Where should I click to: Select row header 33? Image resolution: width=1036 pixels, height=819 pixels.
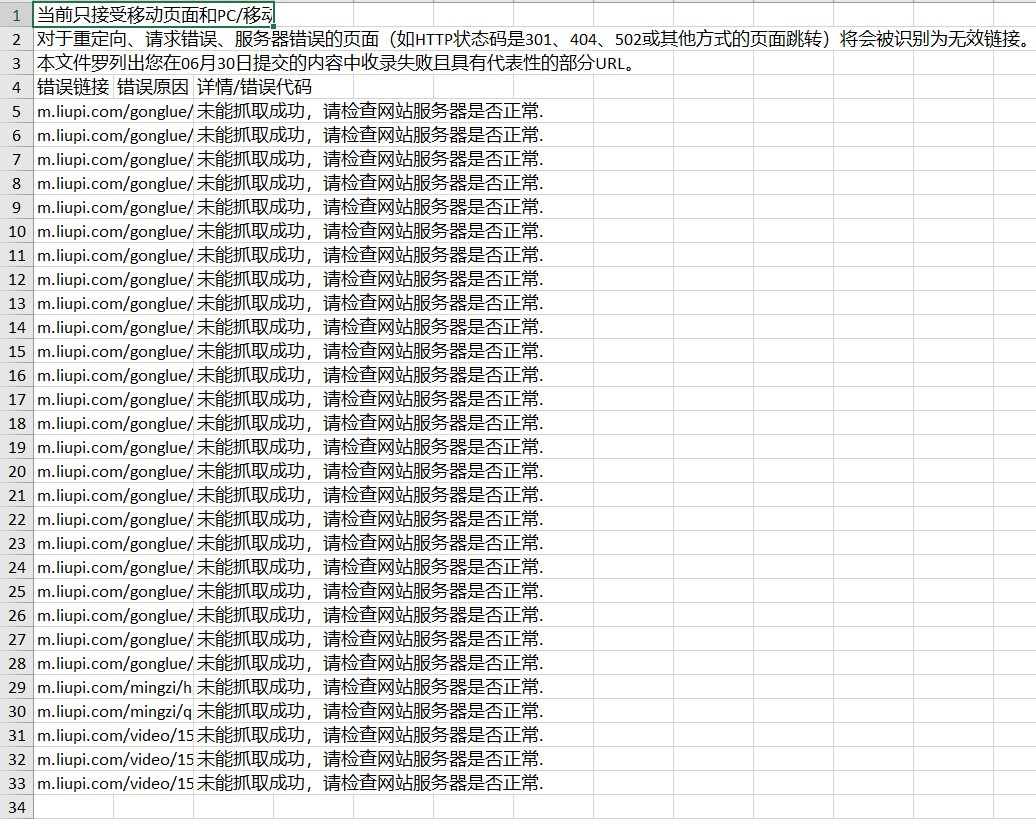pos(17,783)
